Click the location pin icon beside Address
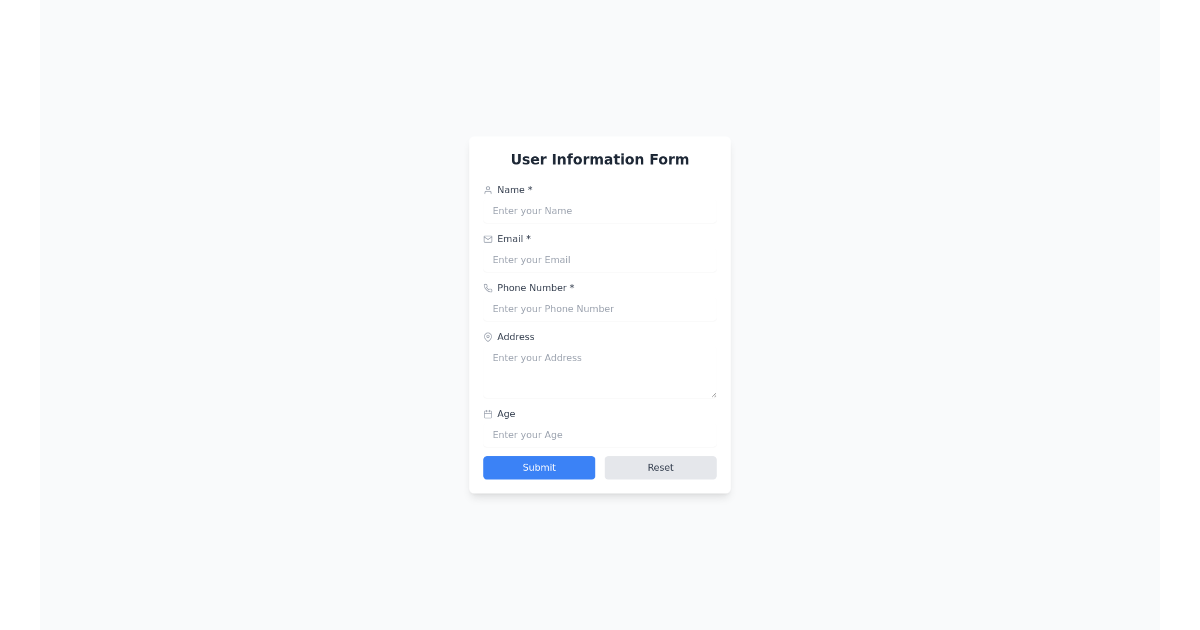Image resolution: width=1200 pixels, height=630 pixels. click(x=487, y=337)
